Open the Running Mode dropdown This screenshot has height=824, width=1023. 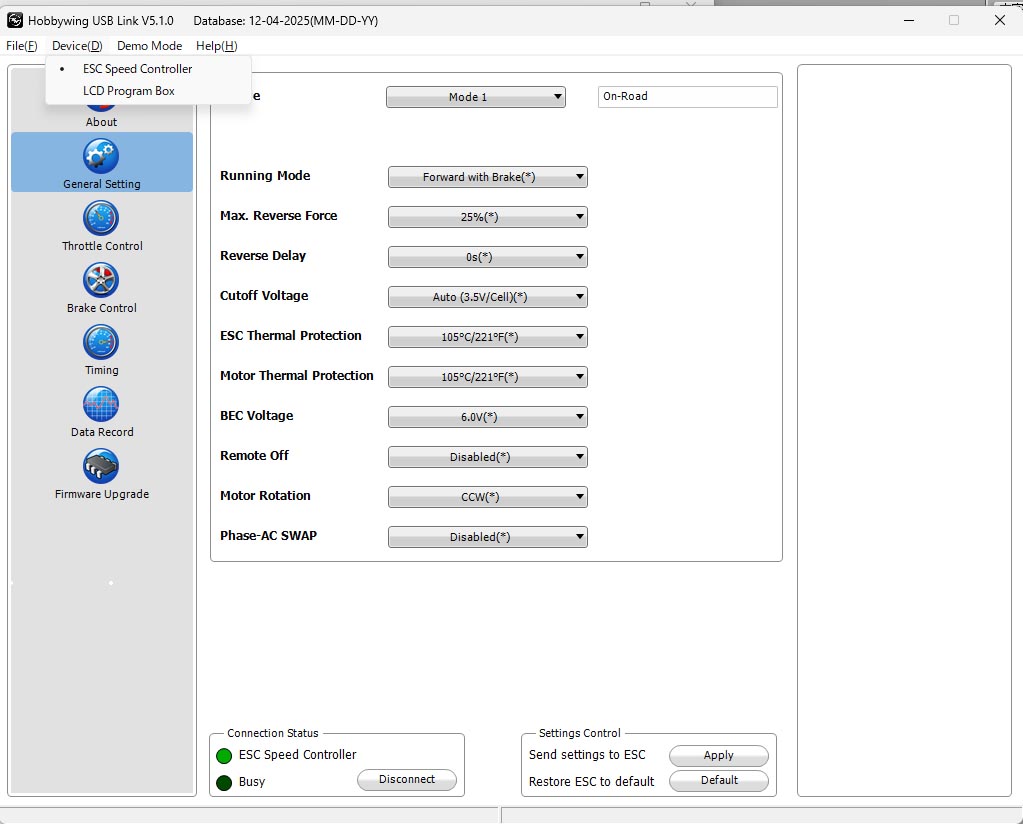point(487,177)
